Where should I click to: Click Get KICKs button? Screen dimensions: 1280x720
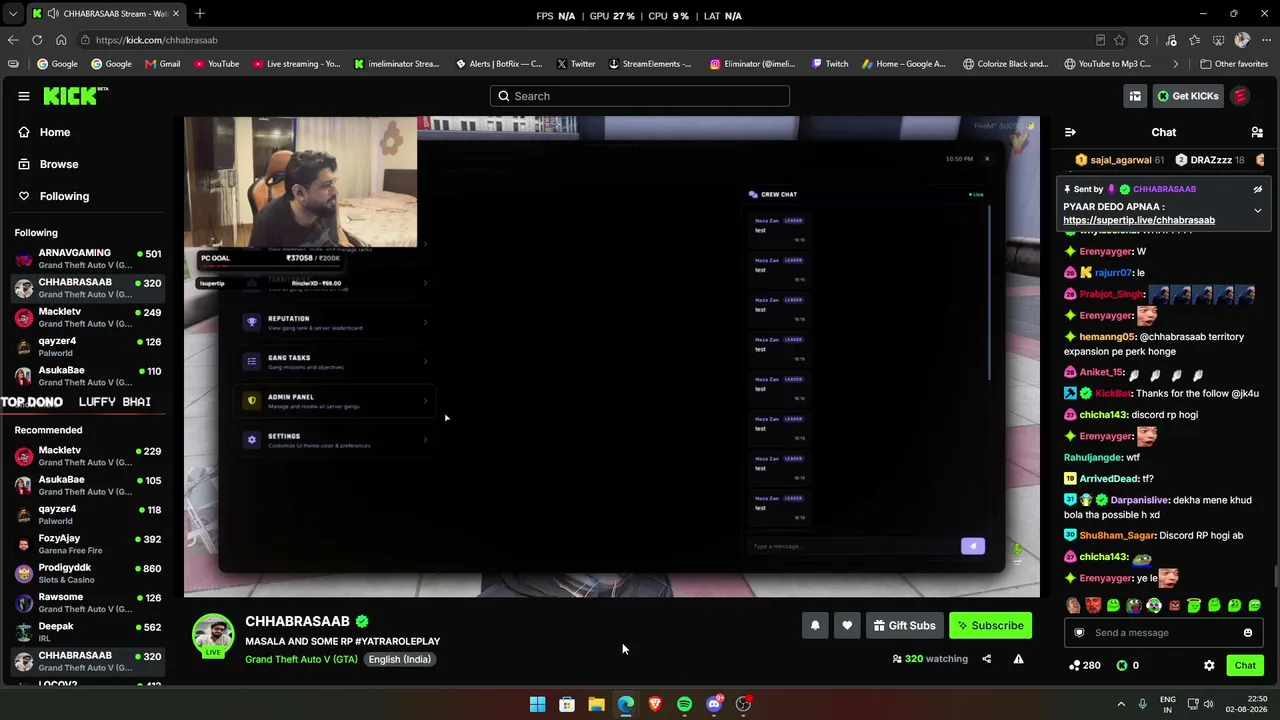click(1188, 96)
